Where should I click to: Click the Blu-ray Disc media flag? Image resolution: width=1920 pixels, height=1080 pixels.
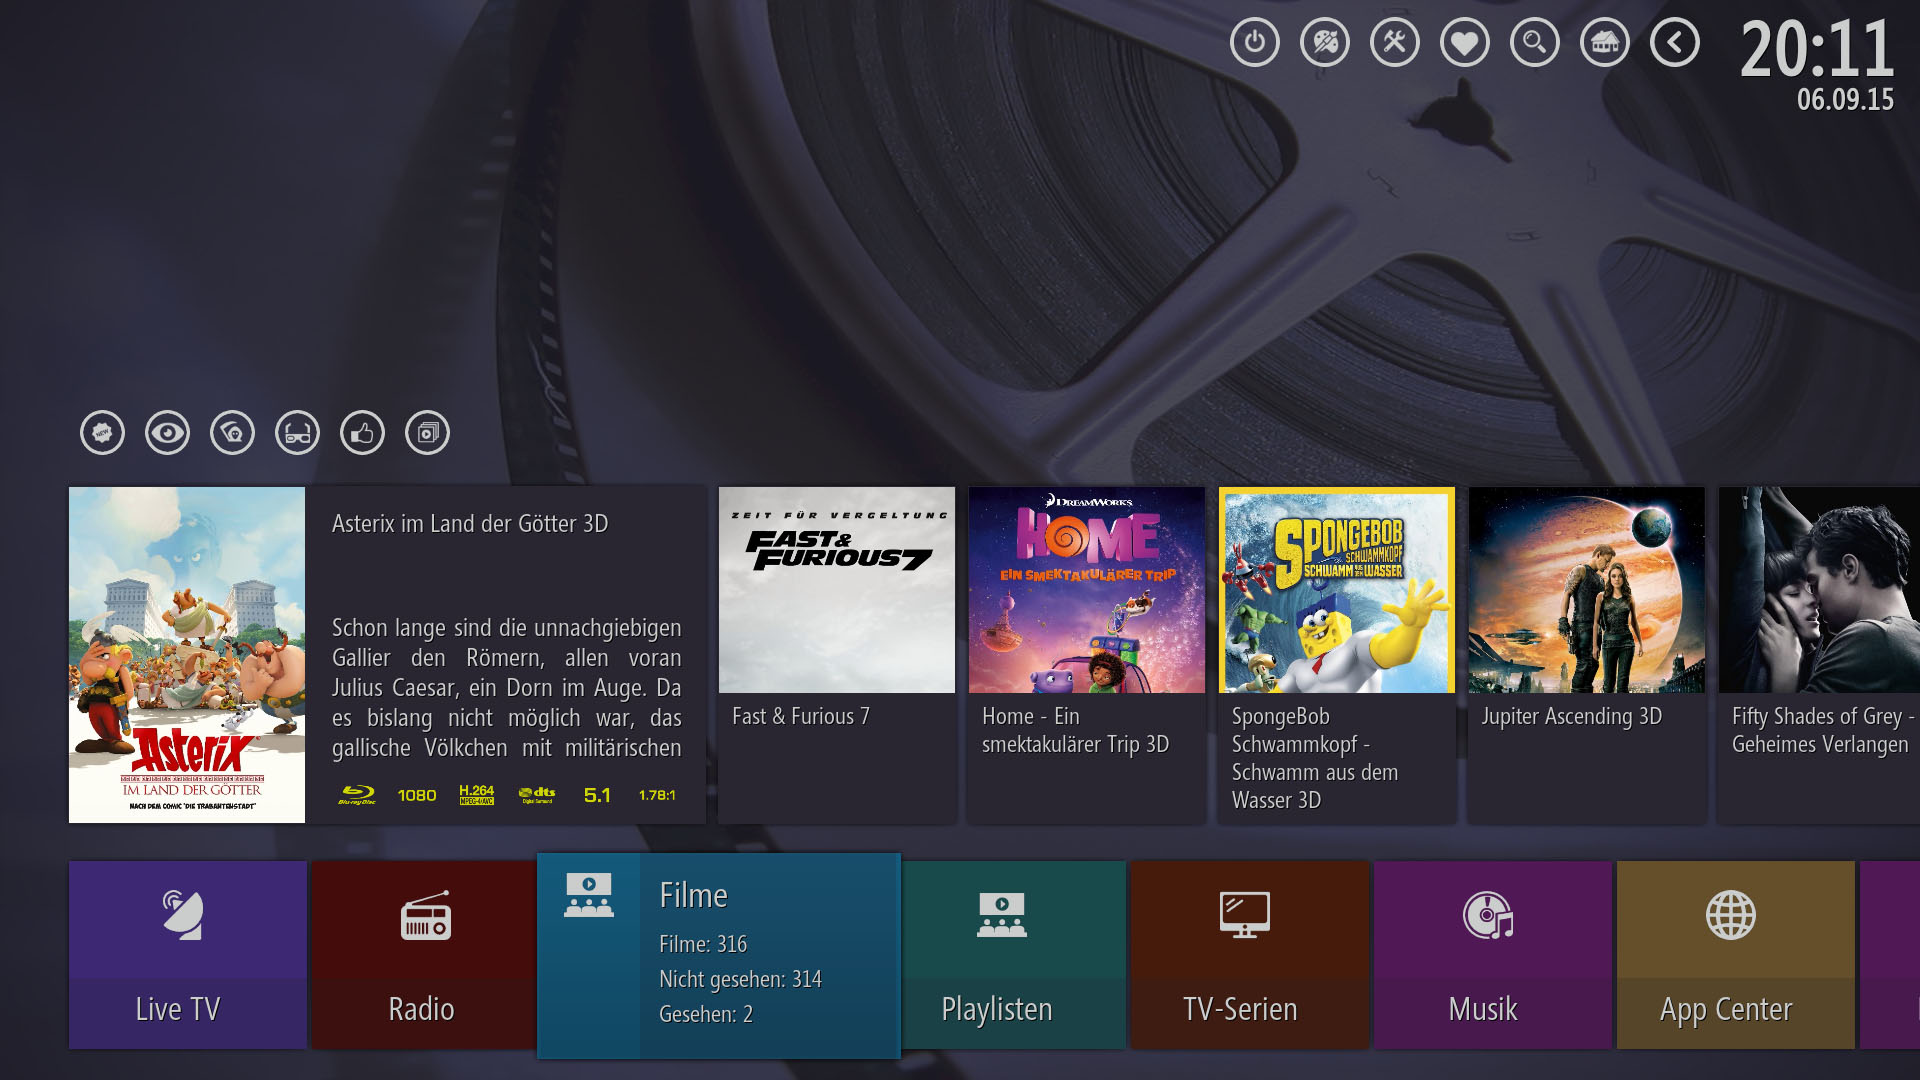click(x=357, y=795)
